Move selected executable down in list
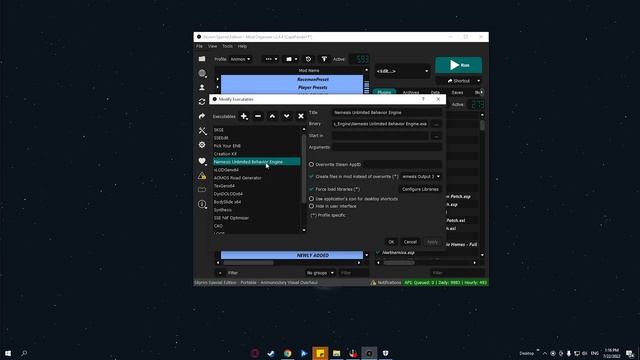Viewport: 640px width, 360px height. pos(287,116)
